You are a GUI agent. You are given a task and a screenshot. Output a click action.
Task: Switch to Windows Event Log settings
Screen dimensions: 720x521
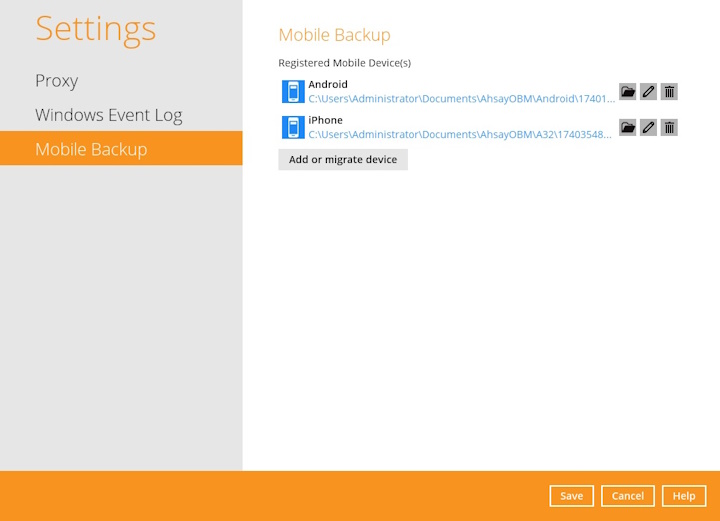coord(108,115)
